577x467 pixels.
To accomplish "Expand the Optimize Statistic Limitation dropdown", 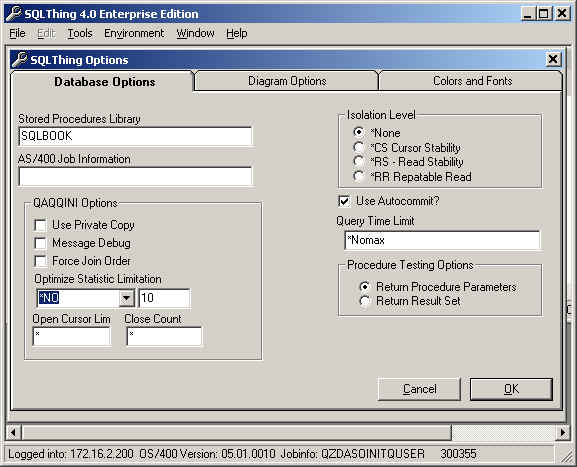I will 126,298.
